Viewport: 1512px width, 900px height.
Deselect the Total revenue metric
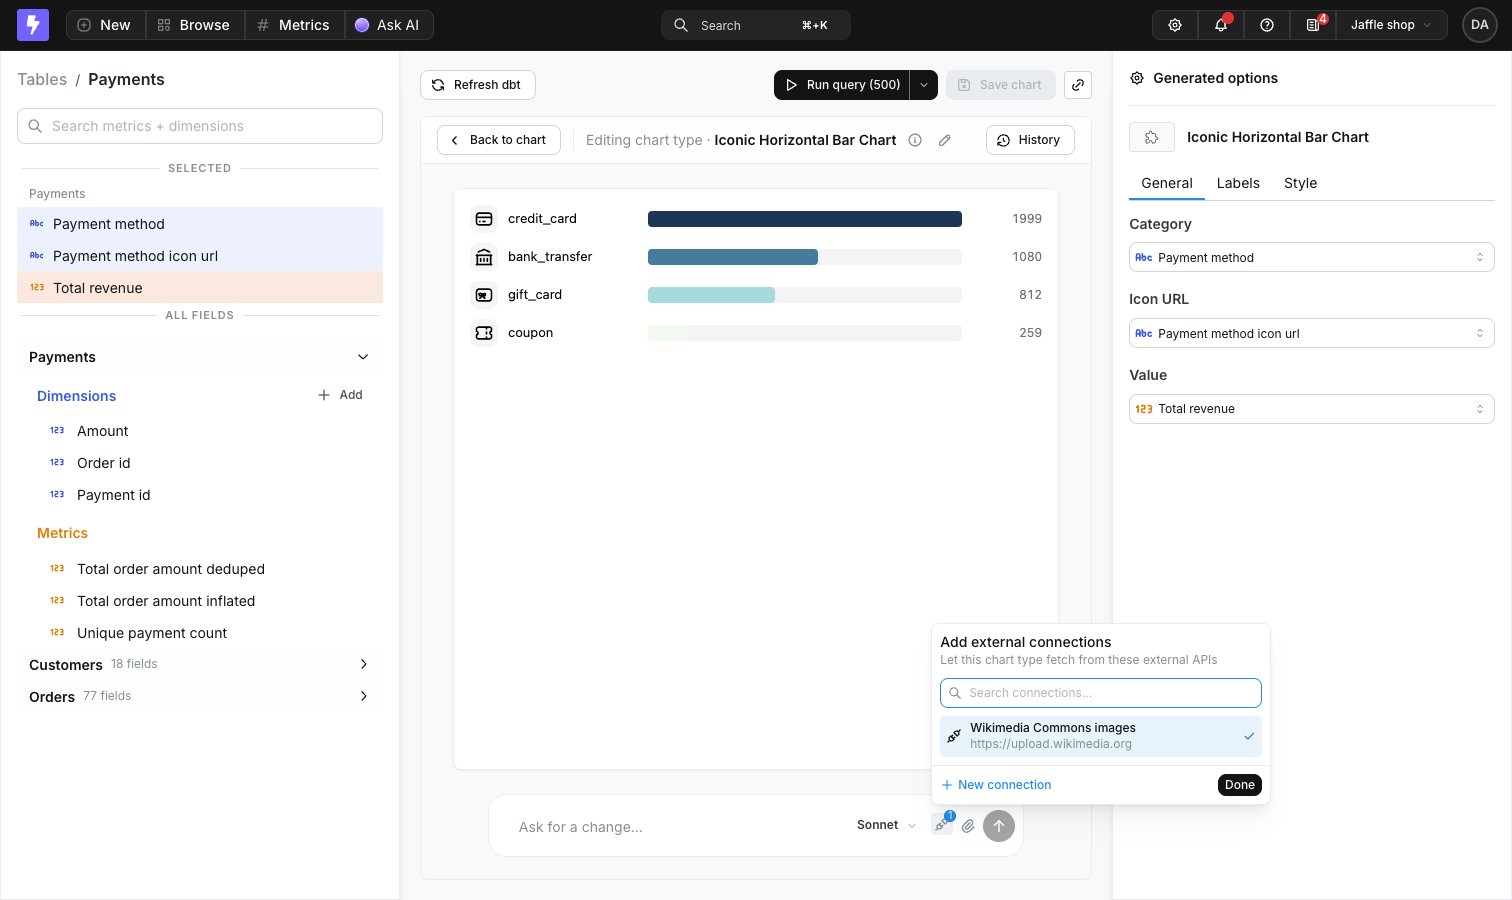pyautogui.click(x=200, y=288)
